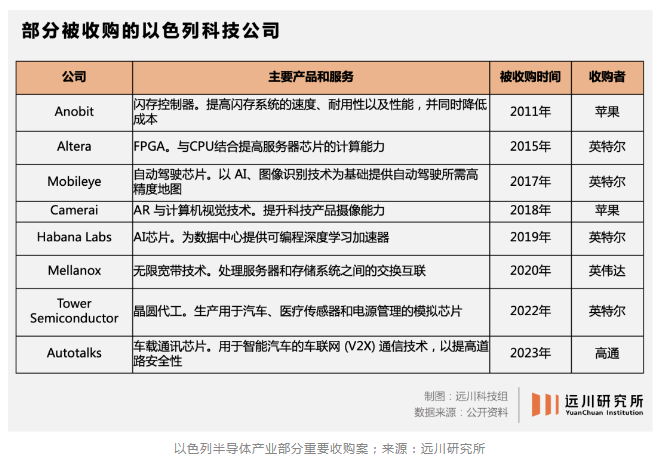Screen dimensions: 664x462
Task: Select the 2015年 date cell
Action: coord(530,147)
